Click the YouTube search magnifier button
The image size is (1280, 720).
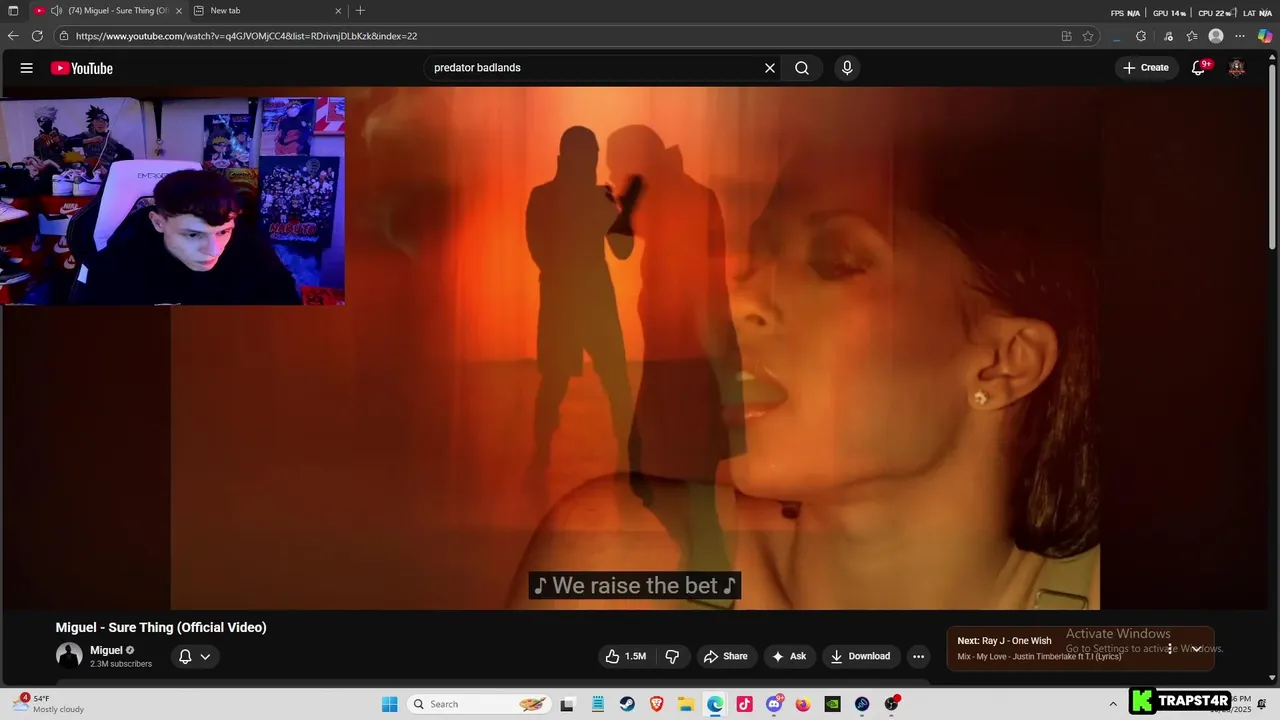pos(802,68)
